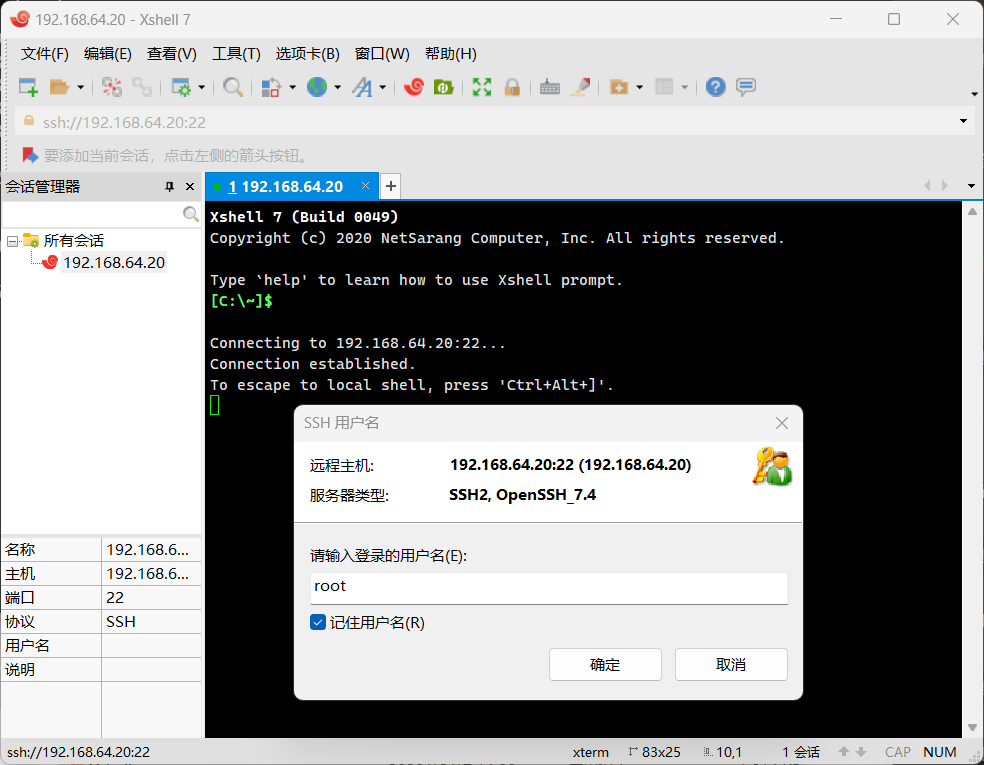The height and width of the screenshot is (765, 984).
Task: Confirm username with the 确定 button
Action: point(605,665)
